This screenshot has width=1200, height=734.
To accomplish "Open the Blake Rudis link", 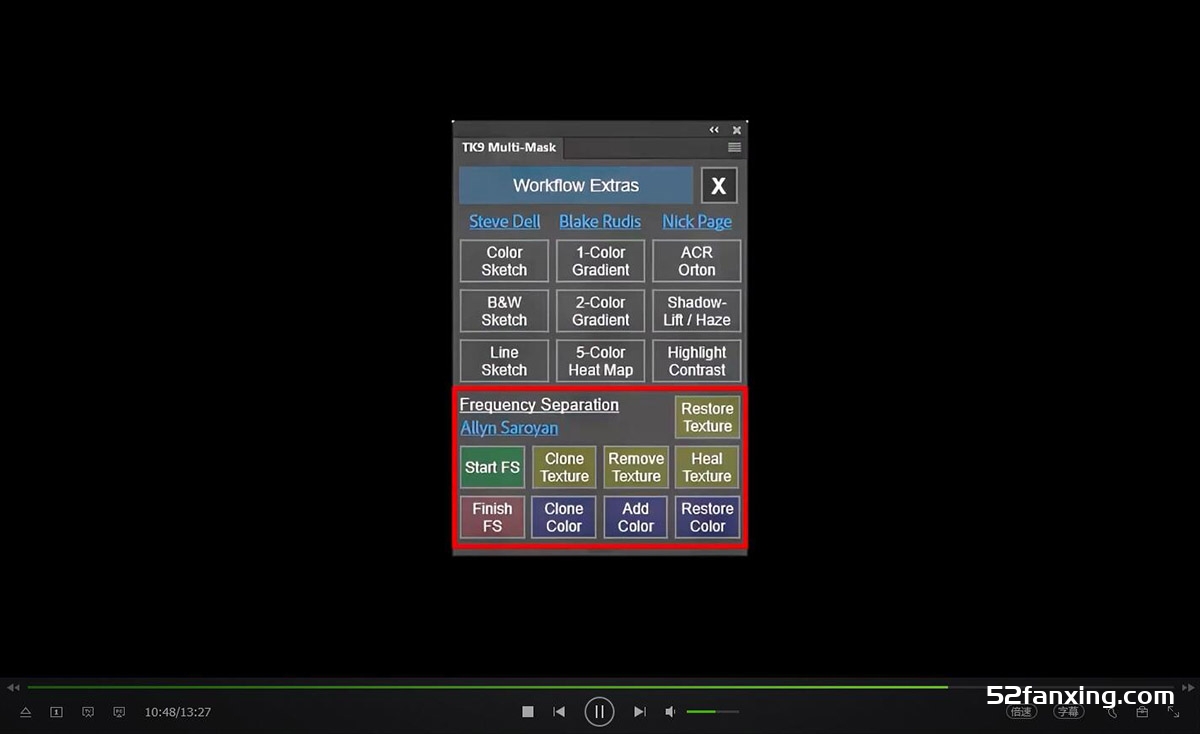I will tap(600, 222).
